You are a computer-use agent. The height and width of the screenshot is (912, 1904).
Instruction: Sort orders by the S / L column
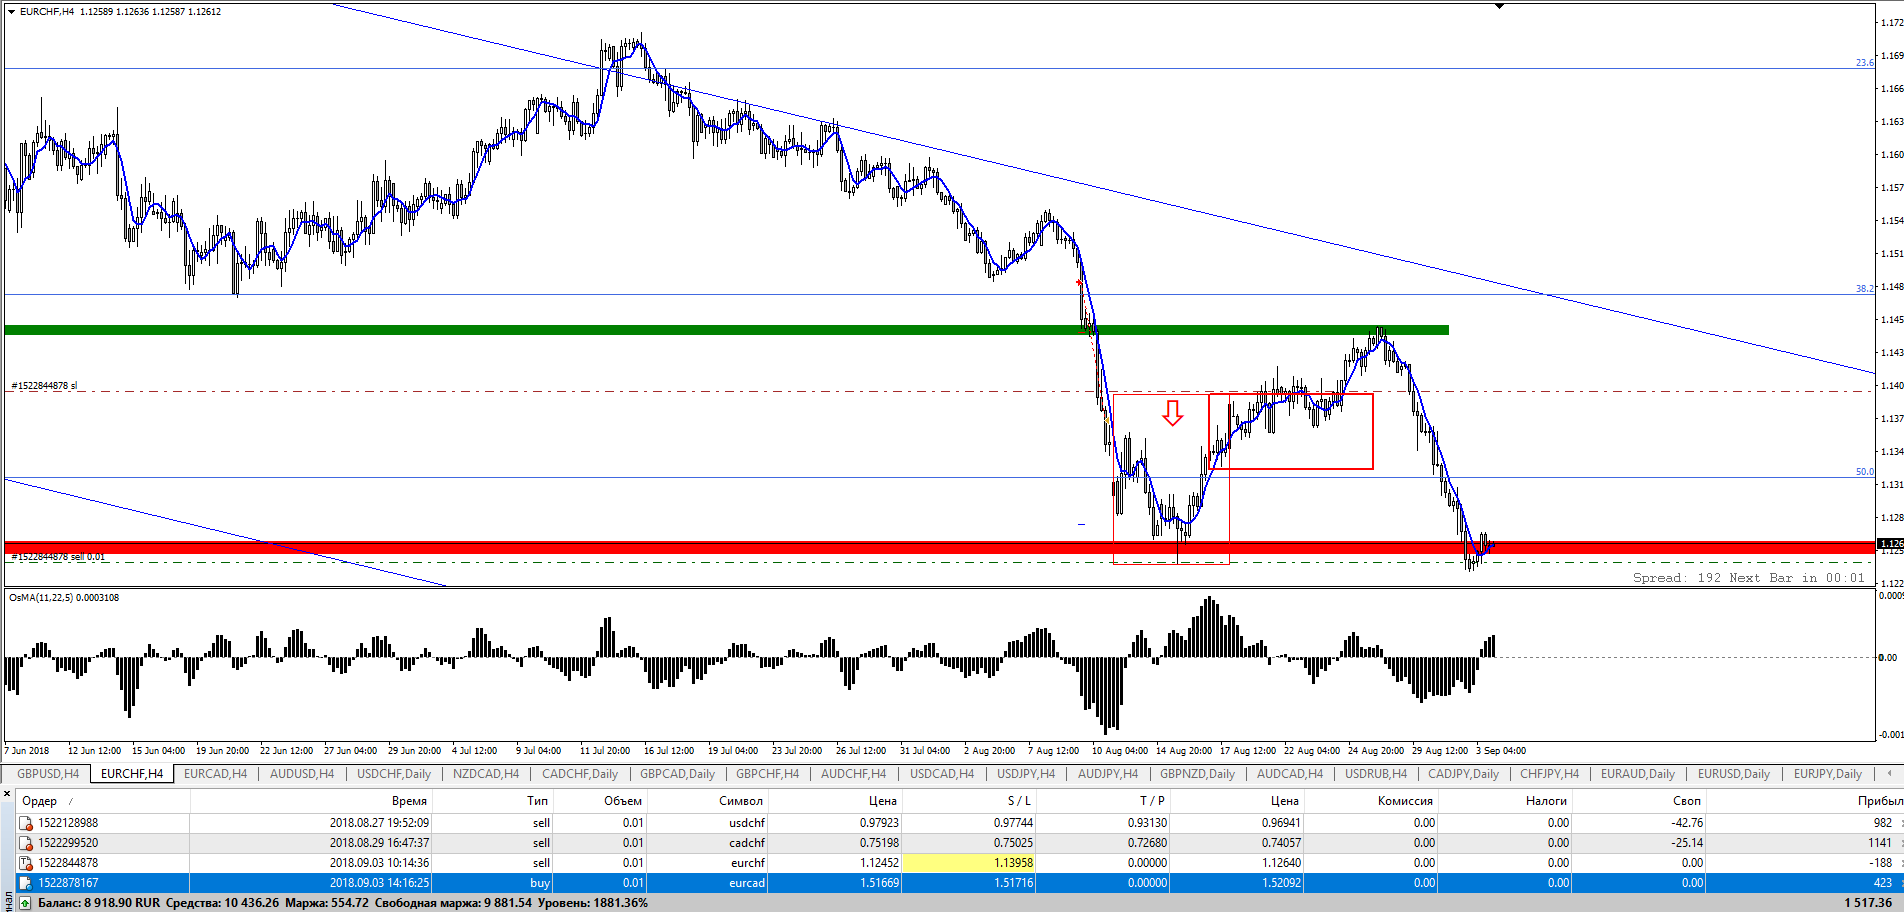click(x=968, y=800)
